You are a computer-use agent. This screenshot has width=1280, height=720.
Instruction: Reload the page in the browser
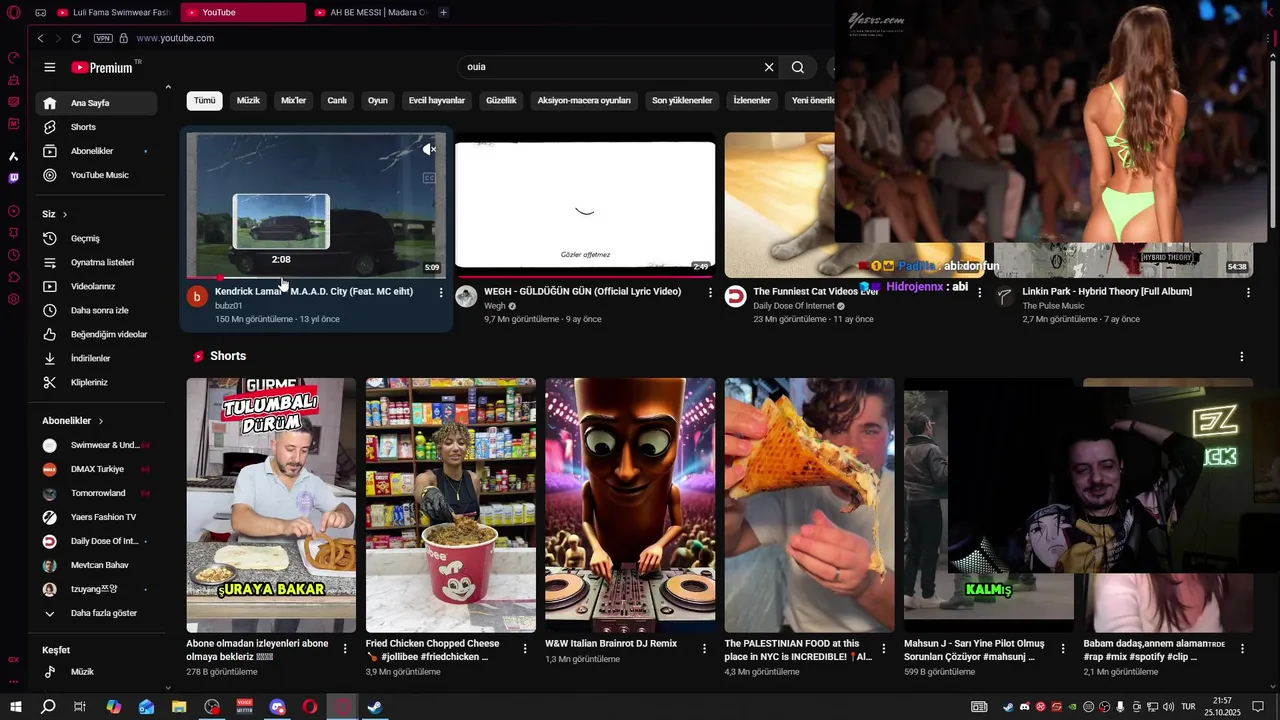[x=76, y=38]
